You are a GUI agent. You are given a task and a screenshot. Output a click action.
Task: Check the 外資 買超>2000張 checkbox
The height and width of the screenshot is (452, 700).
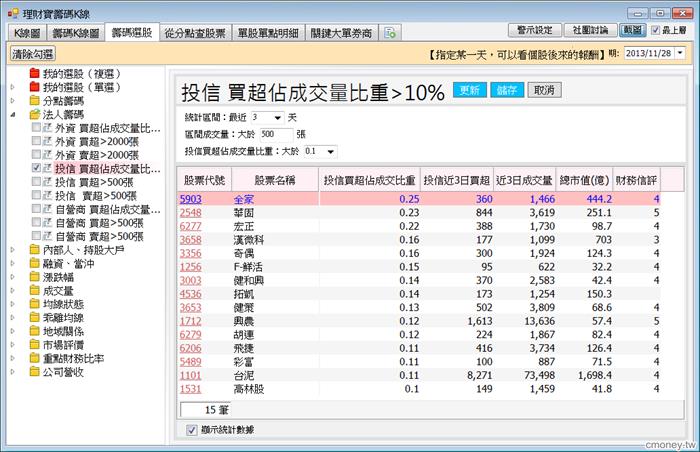pos(36,141)
